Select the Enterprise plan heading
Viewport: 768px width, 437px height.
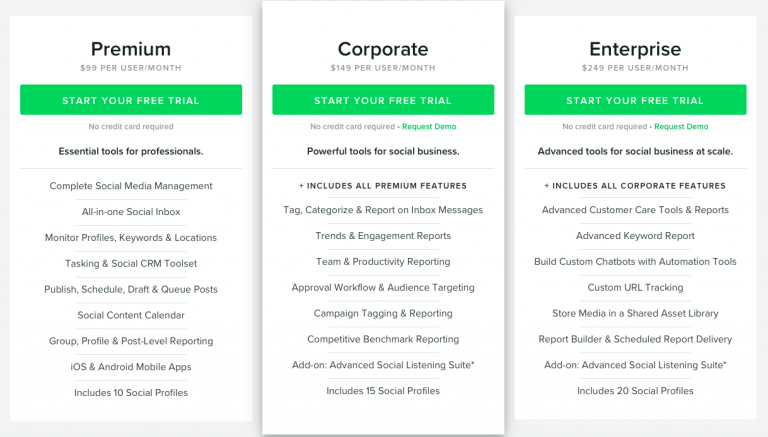point(635,48)
